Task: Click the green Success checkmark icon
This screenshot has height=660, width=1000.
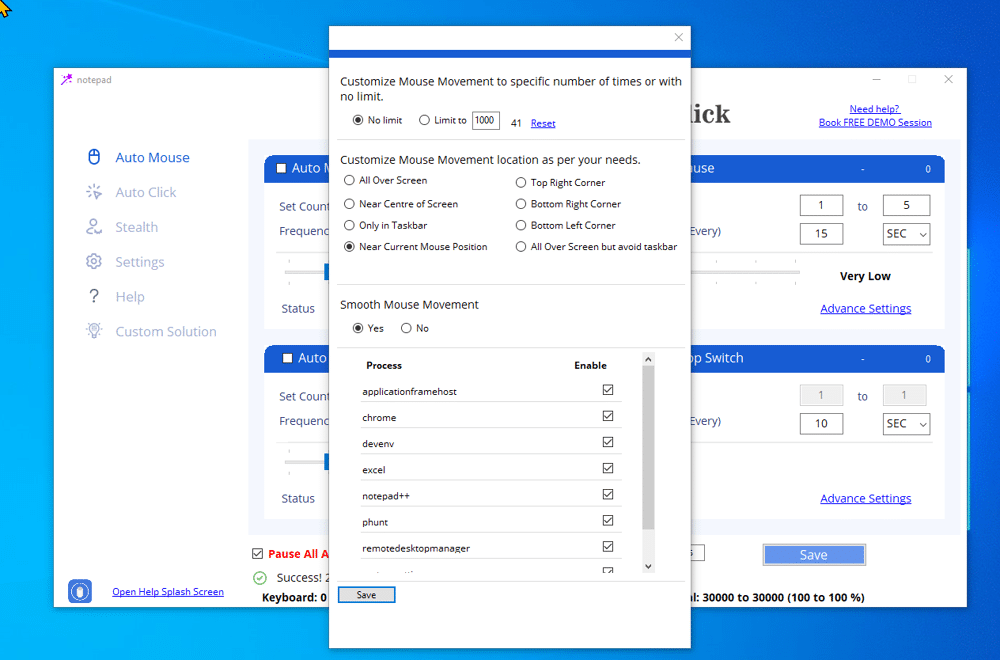Action: pyautogui.click(x=260, y=577)
